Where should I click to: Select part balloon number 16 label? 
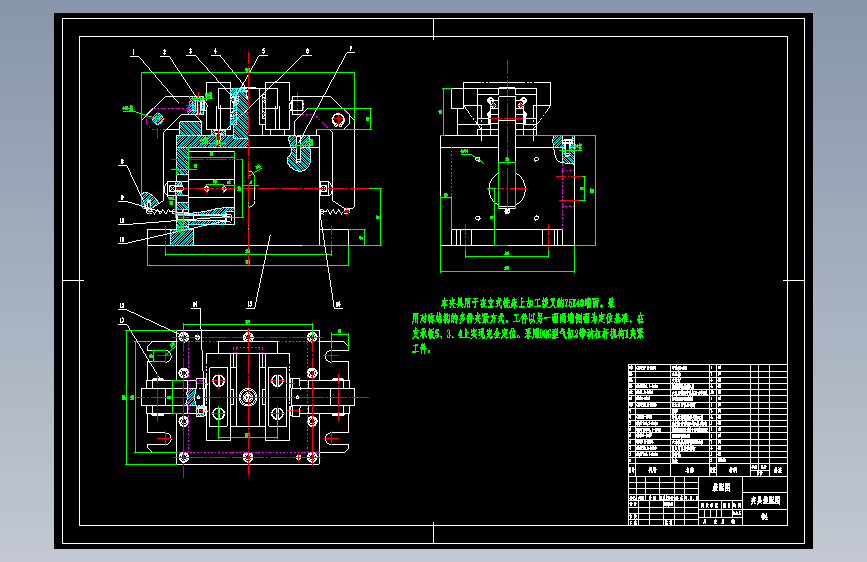click(x=338, y=305)
